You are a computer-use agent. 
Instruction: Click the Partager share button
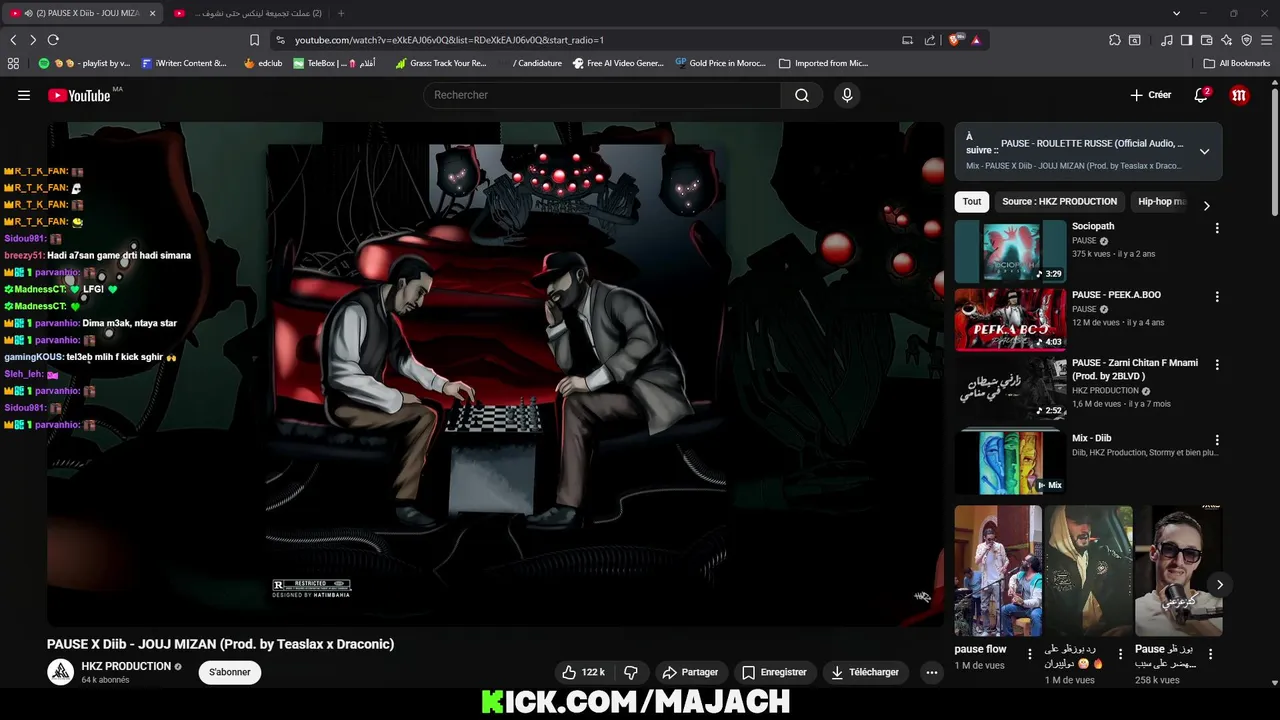(690, 672)
